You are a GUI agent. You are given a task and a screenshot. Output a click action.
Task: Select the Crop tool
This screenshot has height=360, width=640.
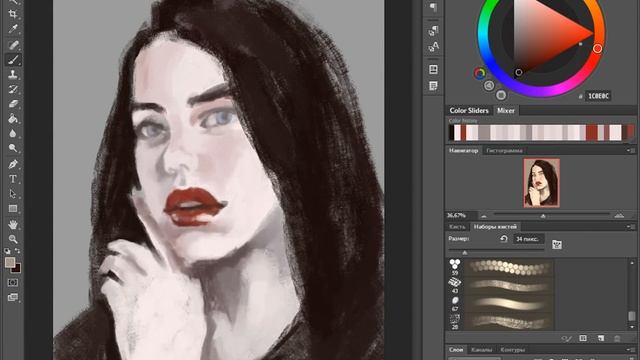tap(13, 14)
